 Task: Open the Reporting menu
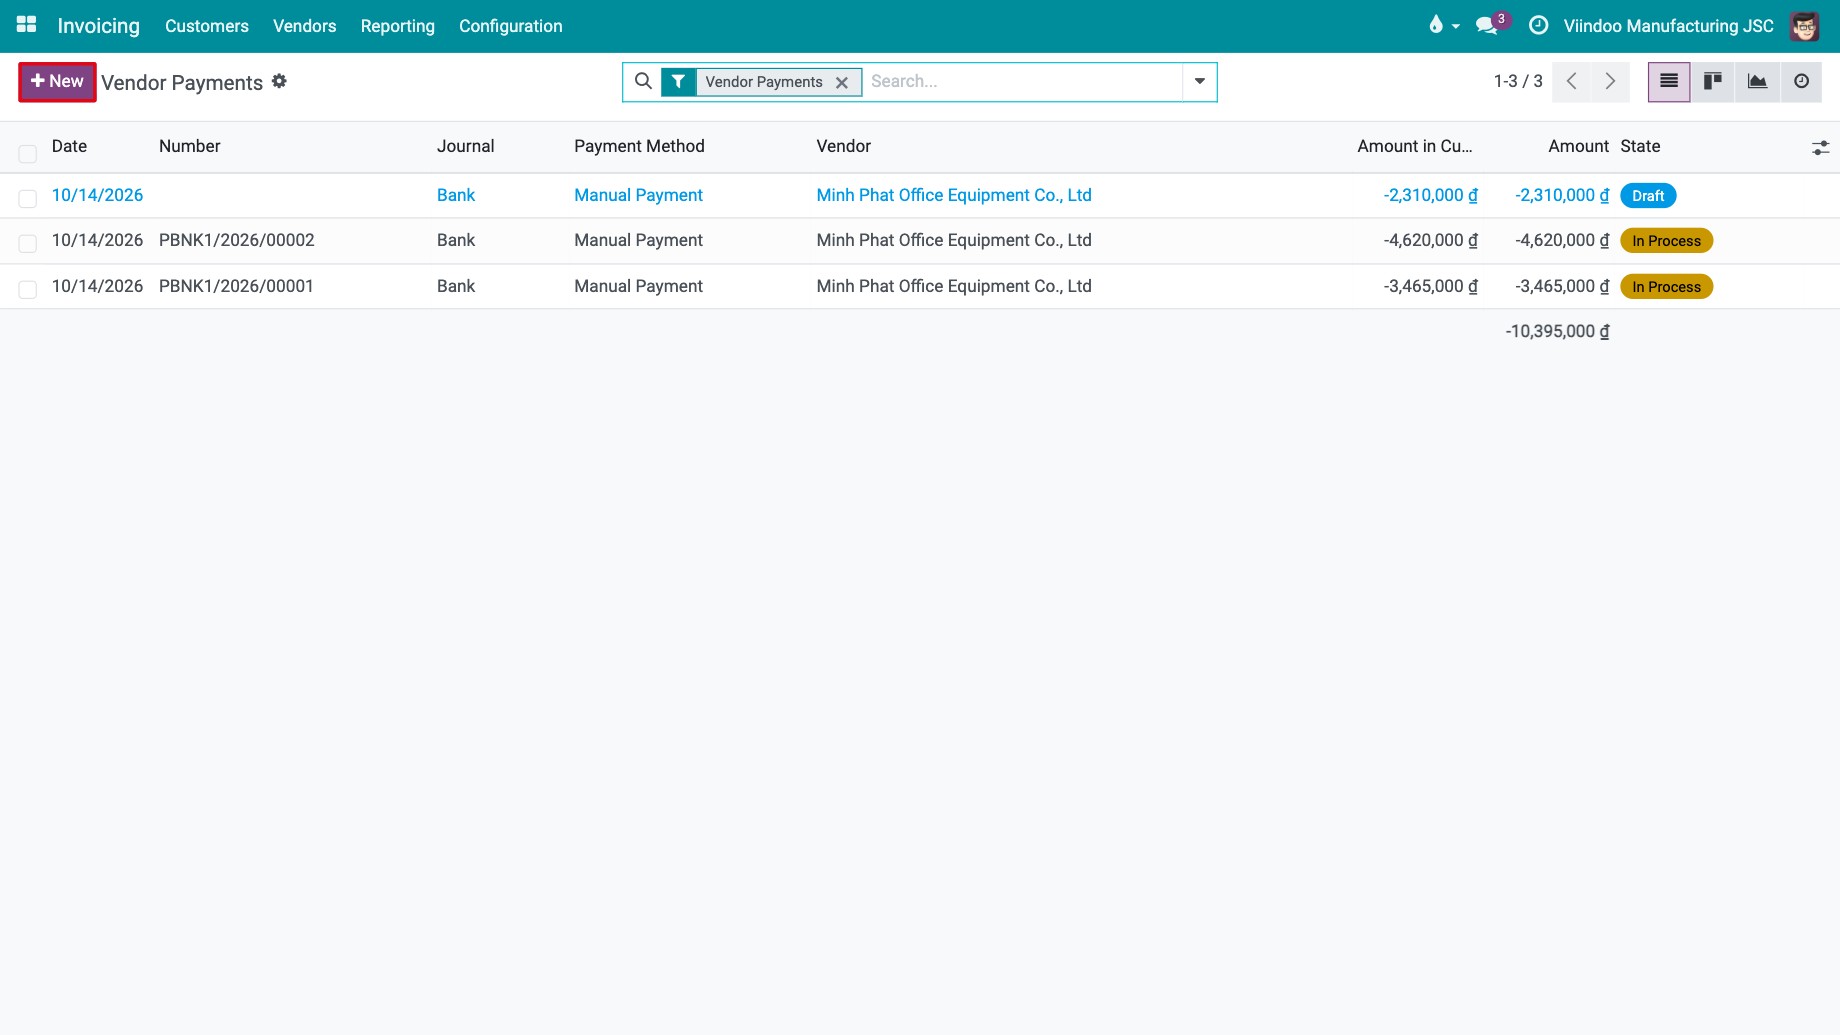(398, 26)
